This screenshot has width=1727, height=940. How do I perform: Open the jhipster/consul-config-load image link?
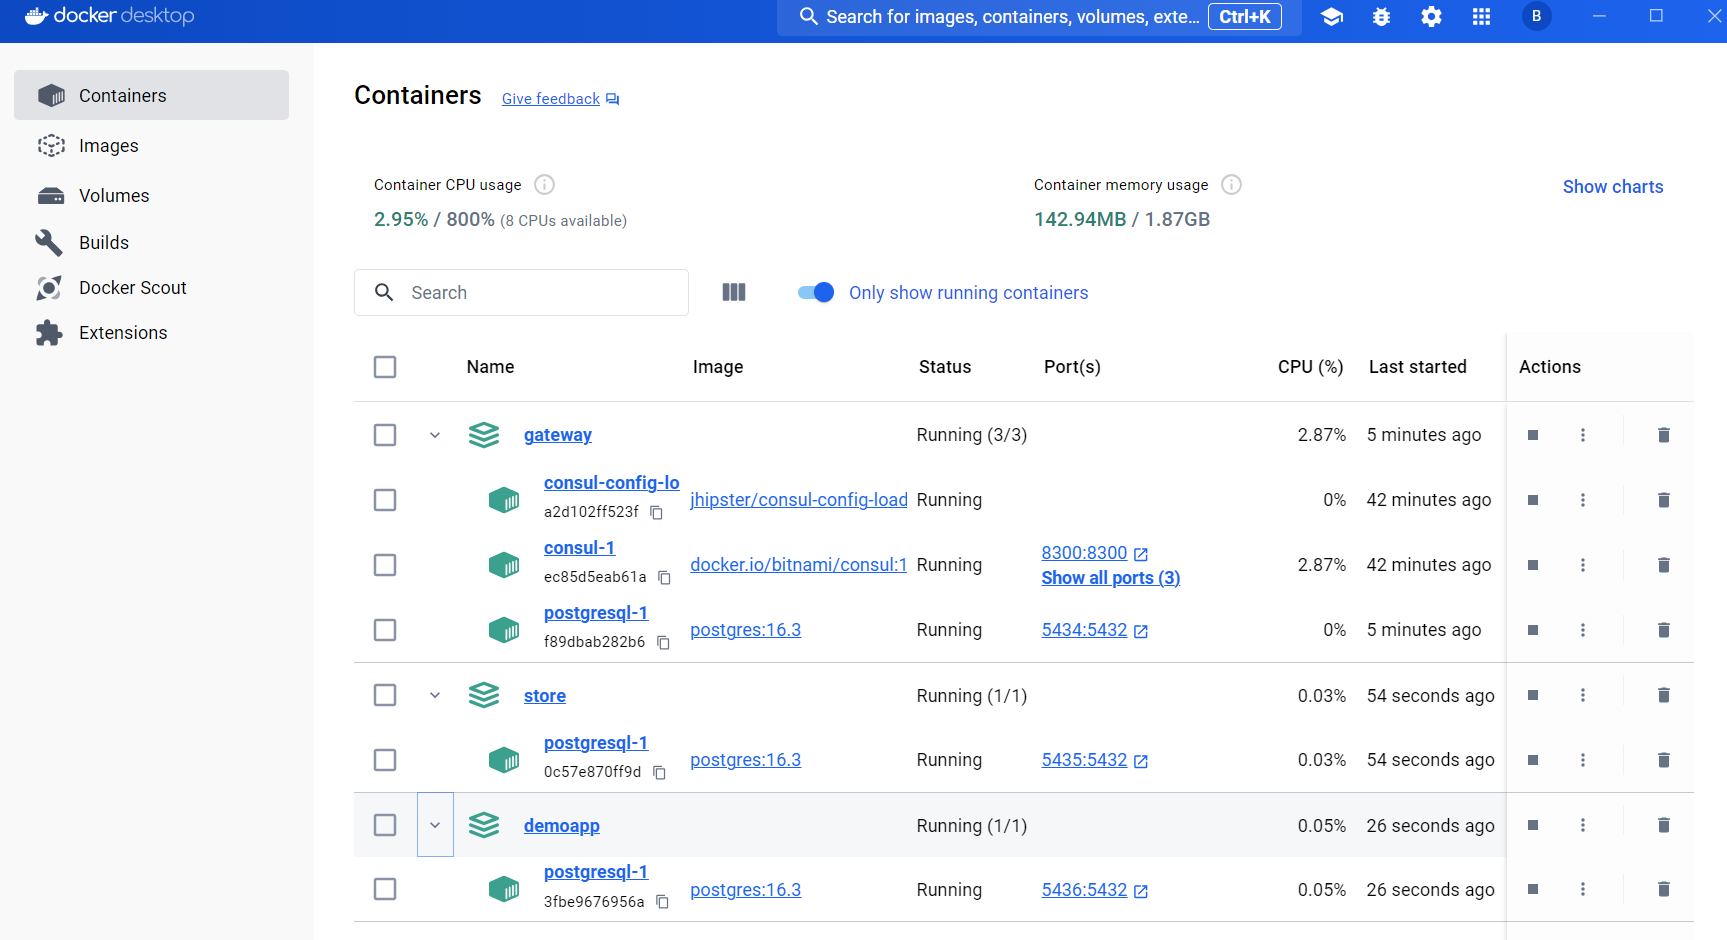(798, 500)
